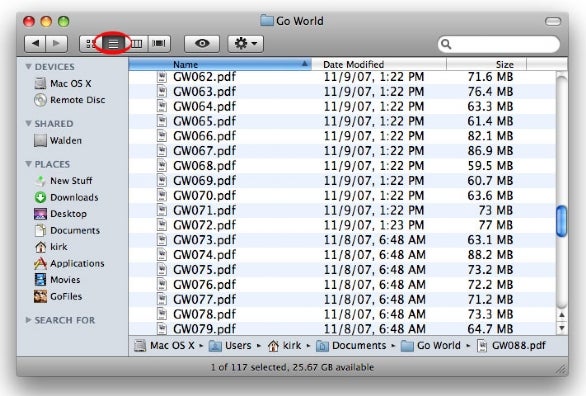Viewport: 586px width, 396px height.
Task: Sort by the Name column header
Action: 220,64
